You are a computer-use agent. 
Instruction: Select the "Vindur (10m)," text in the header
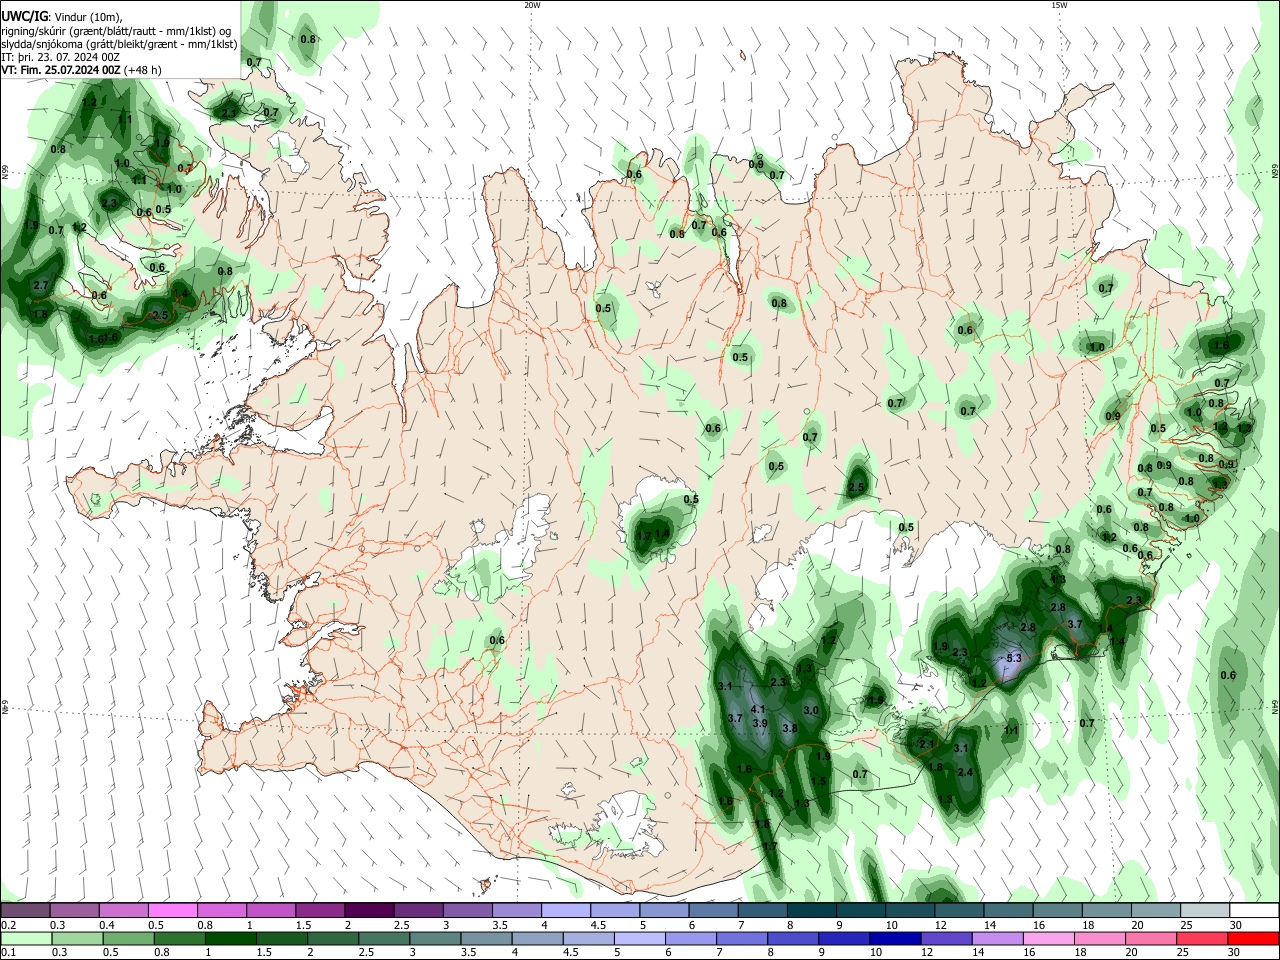click(x=87, y=17)
